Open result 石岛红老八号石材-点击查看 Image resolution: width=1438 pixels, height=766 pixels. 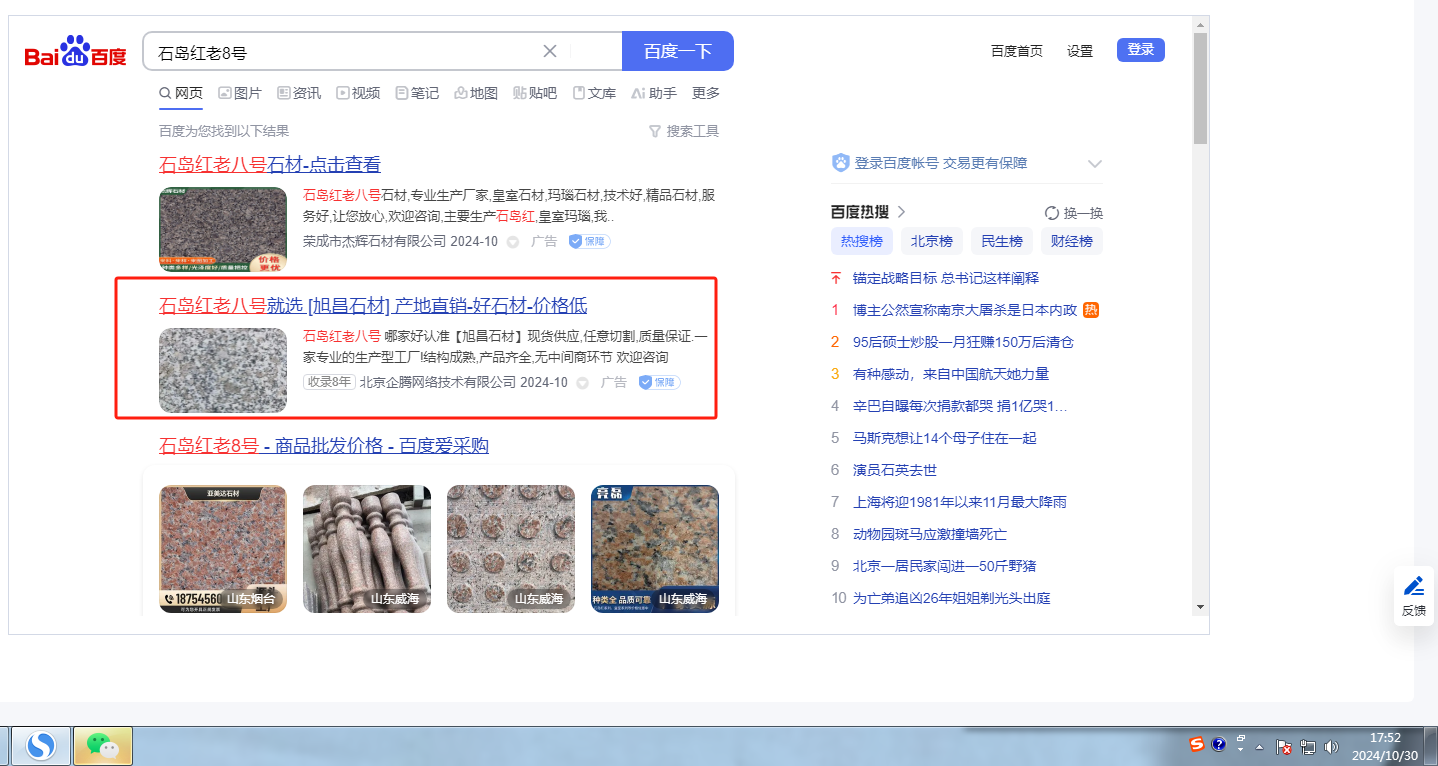tap(270, 164)
